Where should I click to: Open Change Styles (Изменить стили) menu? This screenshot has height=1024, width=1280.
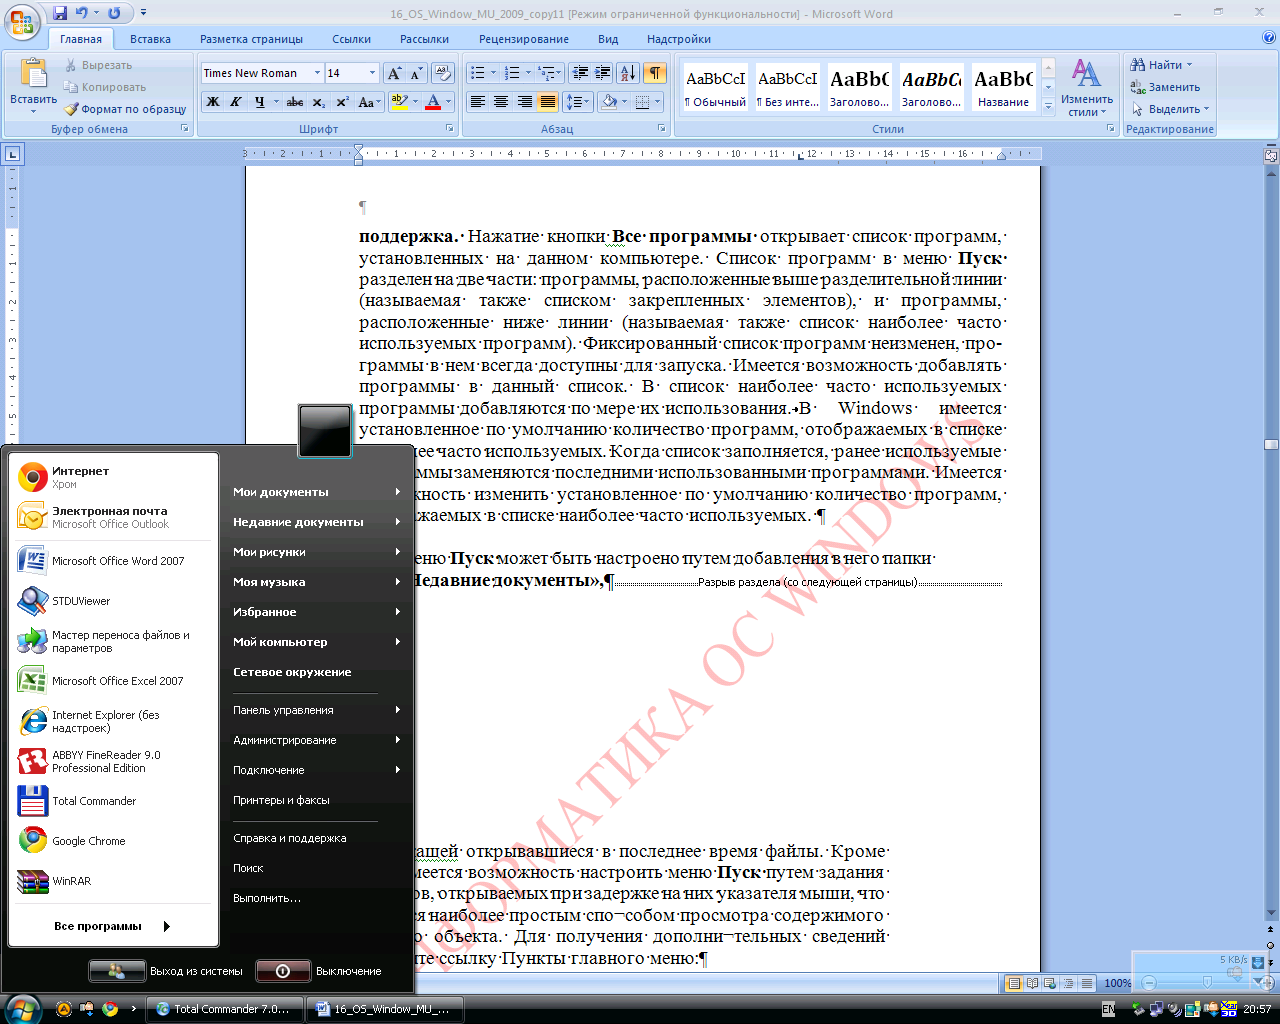(1087, 88)
